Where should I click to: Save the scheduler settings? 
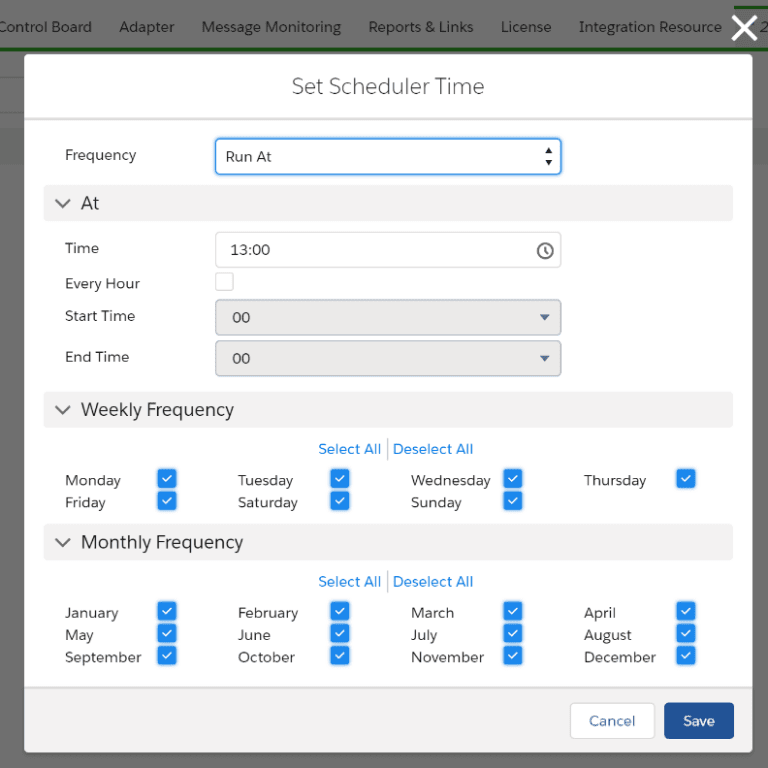(x=698, y=721)
